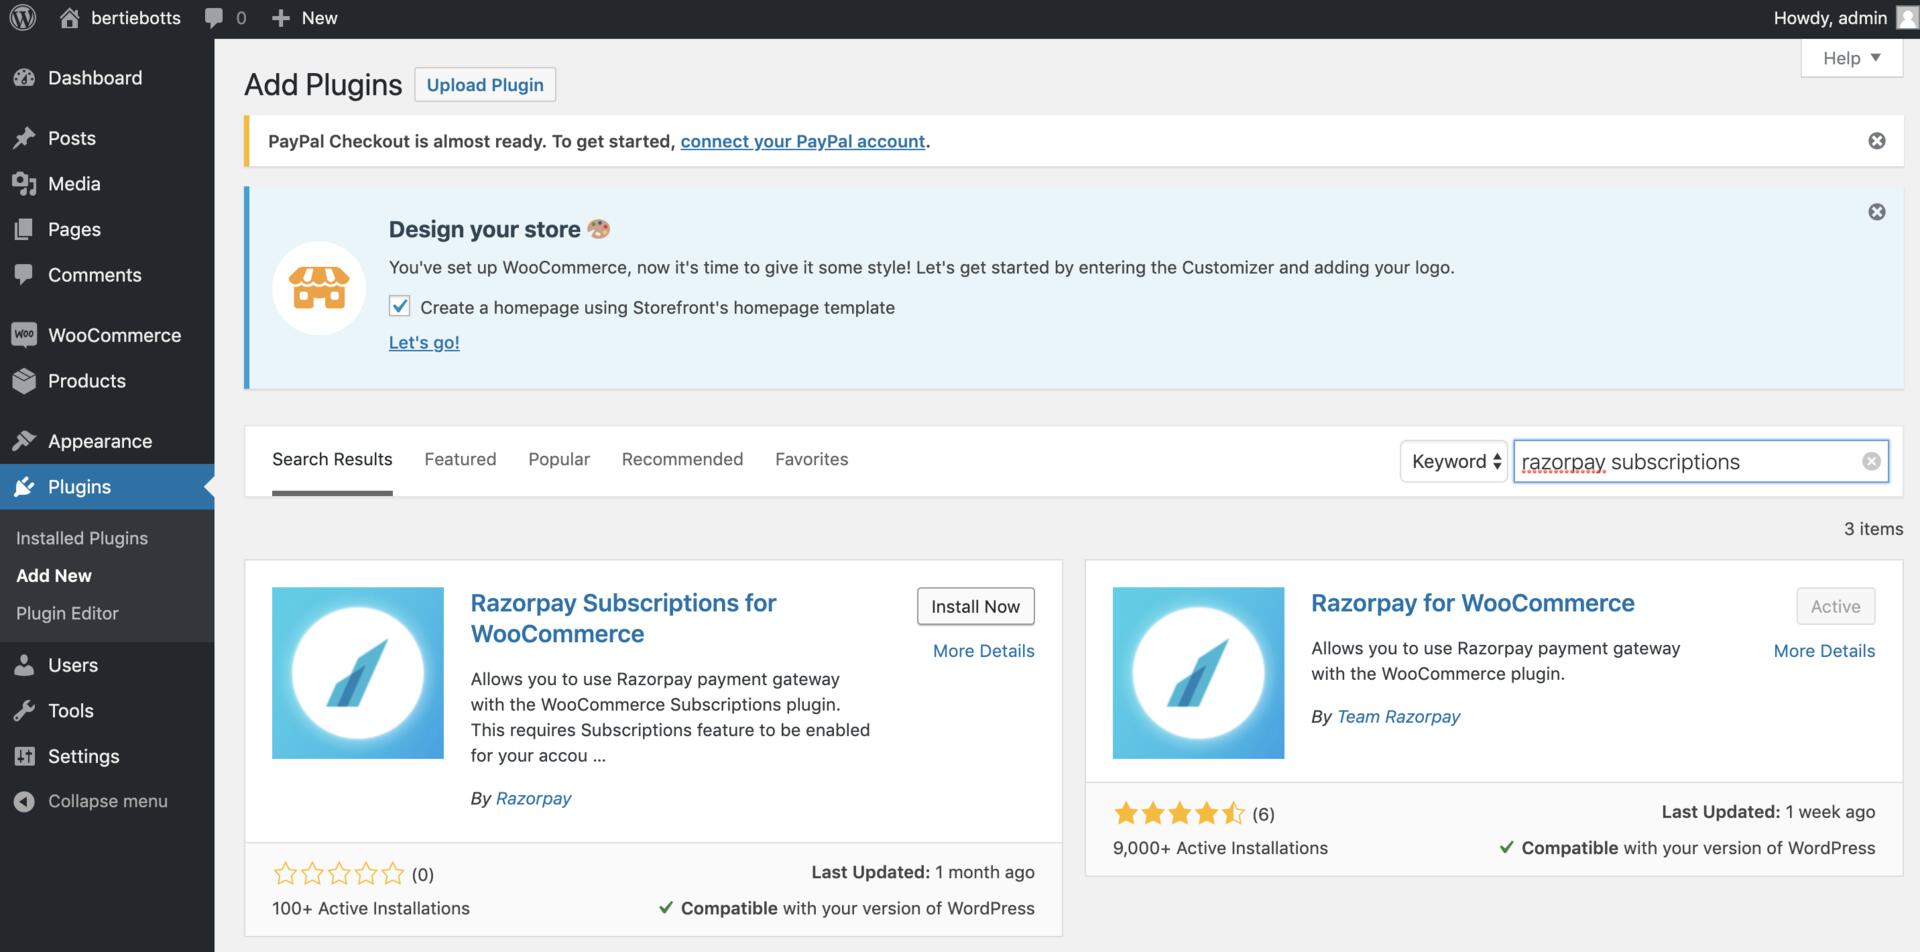Image resolution: width=1920 pixels, height=952 pixels.
Task: Click the Appearance paintbrush icon
Action: [x=24, y=441]
